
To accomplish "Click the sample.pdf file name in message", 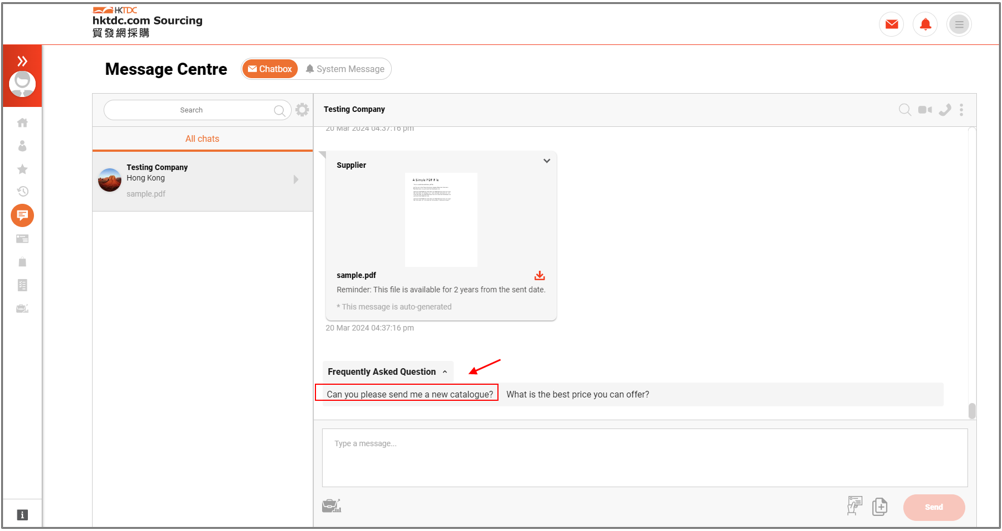I will pos(356,275).
